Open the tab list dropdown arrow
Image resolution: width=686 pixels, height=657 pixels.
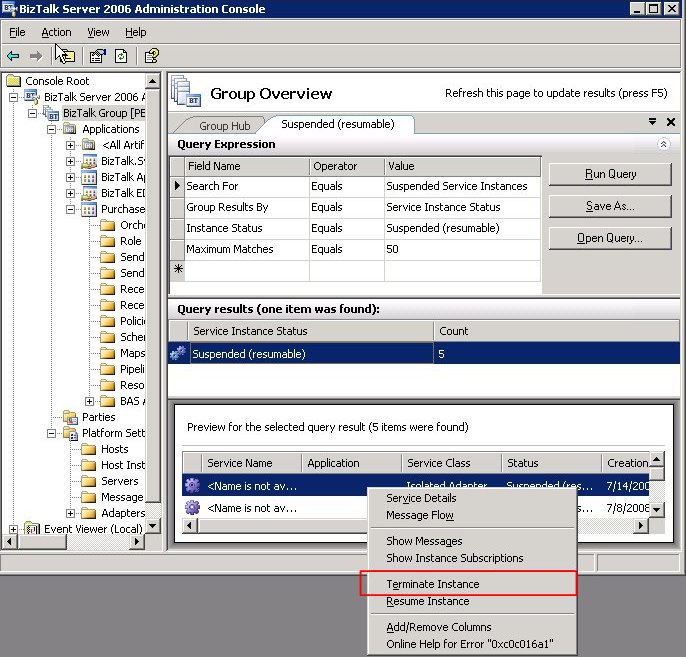(653, 123)
